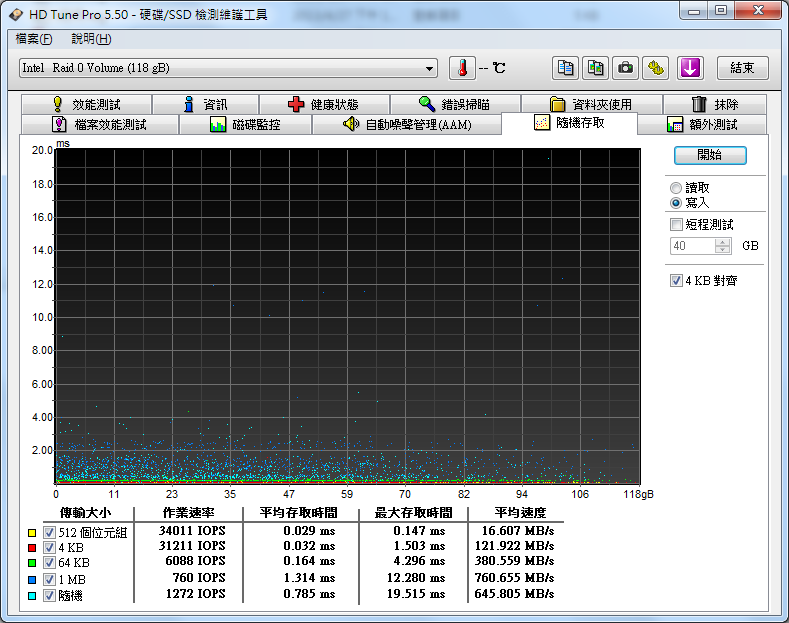Select the 寫入 write radio button

point(676,203)
